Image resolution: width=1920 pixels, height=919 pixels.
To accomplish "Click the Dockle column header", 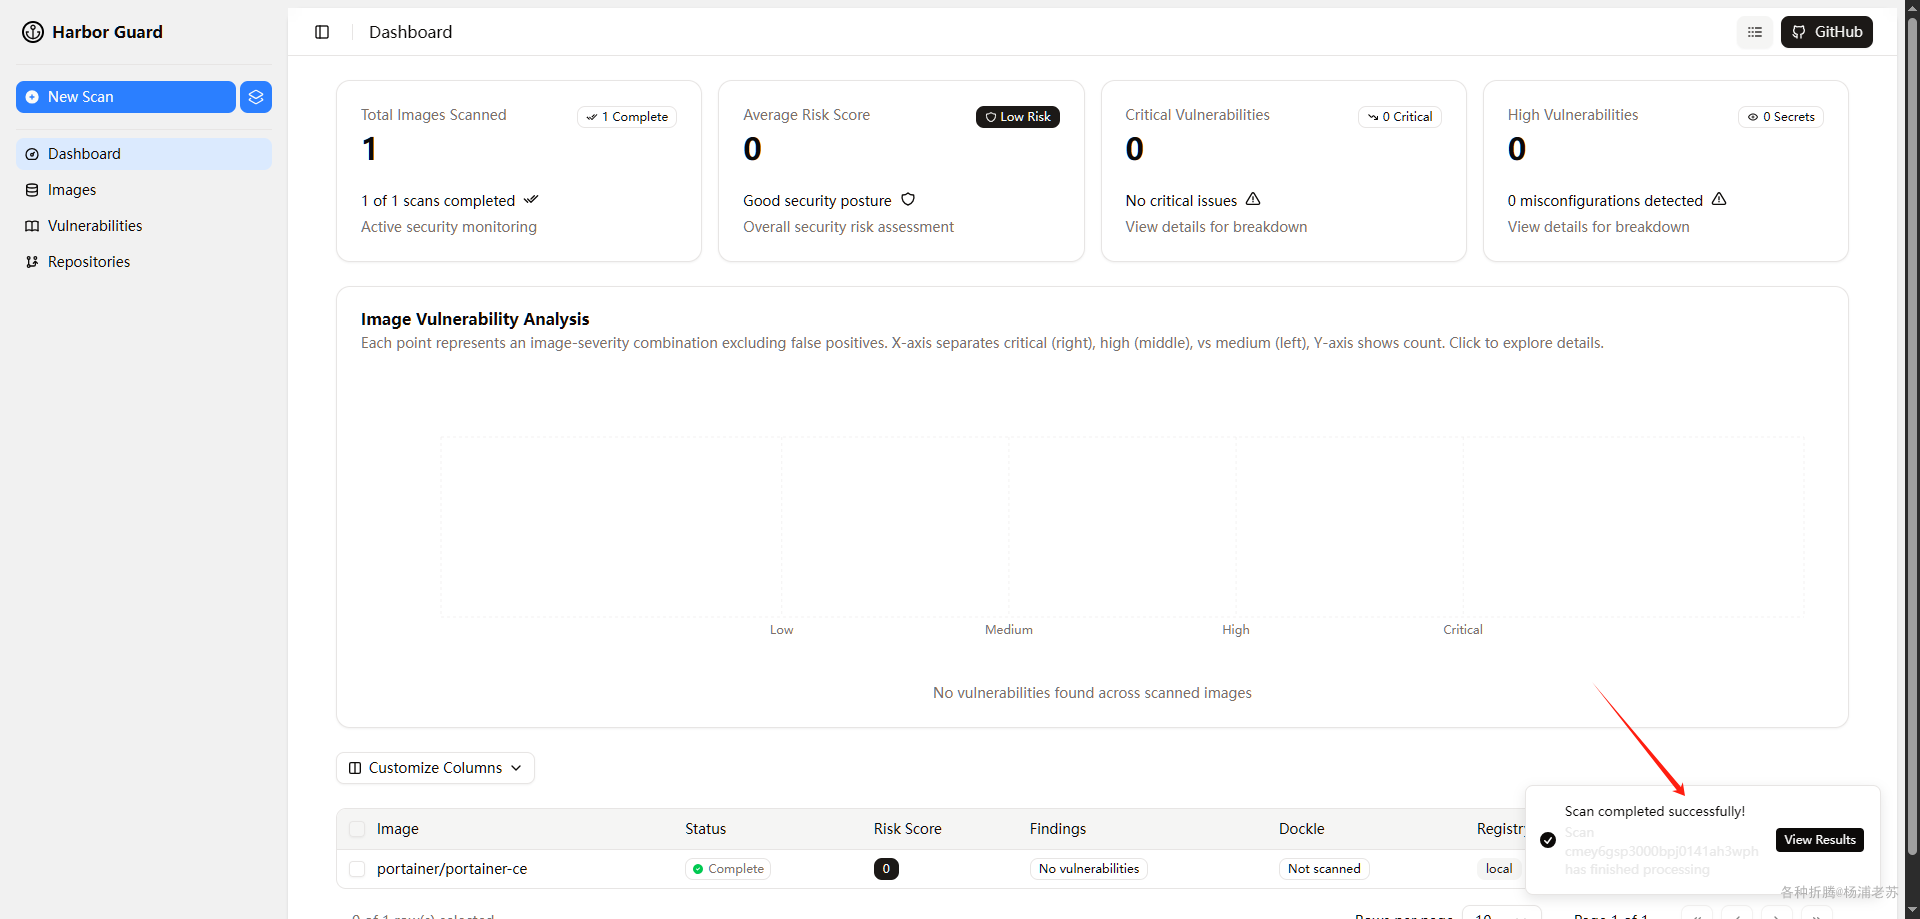I will click(1302, 829).
